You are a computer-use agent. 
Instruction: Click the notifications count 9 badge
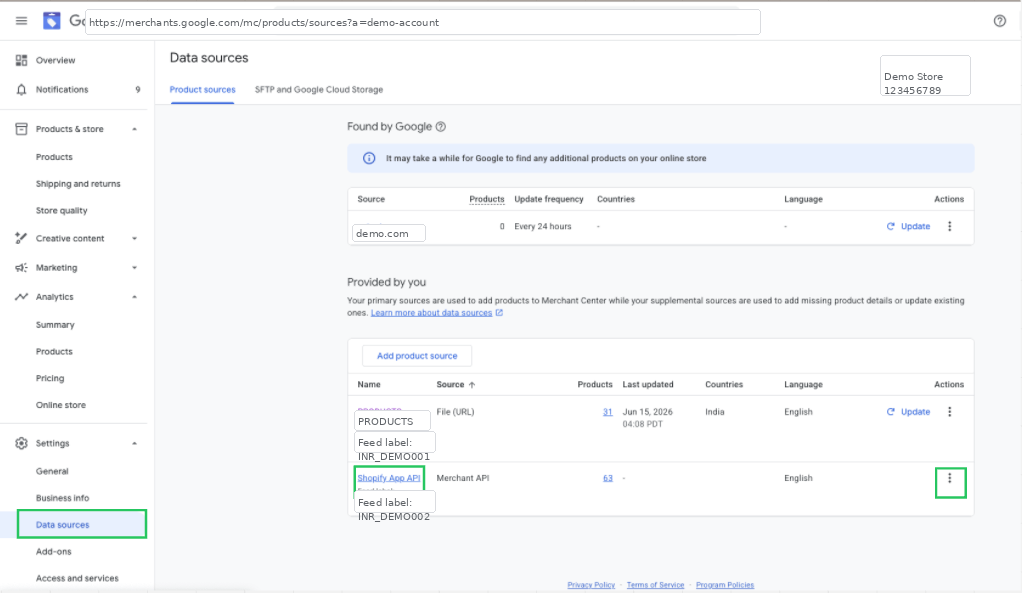tap(138, 89)
